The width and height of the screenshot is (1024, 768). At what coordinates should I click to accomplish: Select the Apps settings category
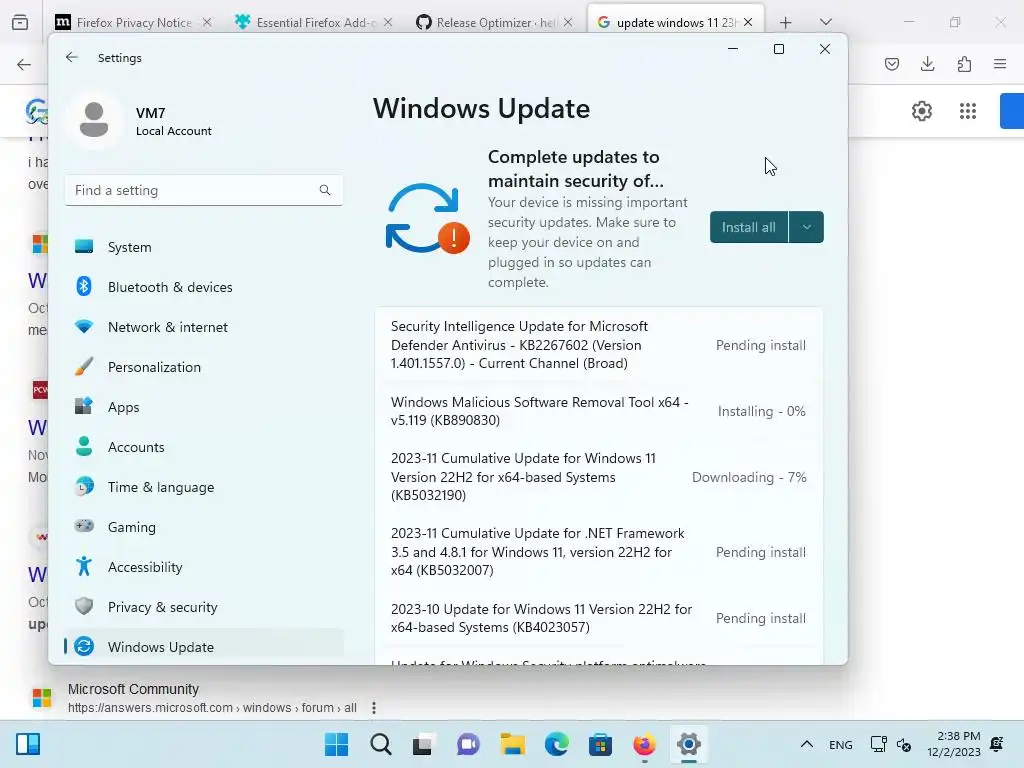click(x=204, y=407)
